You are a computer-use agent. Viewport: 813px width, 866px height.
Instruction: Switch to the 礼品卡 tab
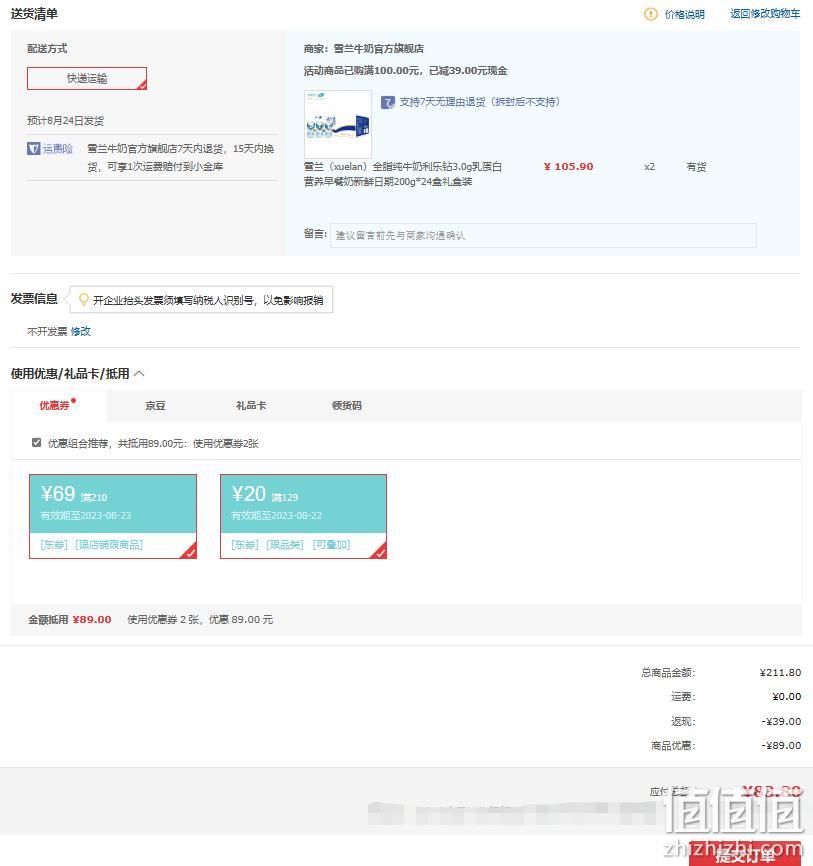click(251, 406)
